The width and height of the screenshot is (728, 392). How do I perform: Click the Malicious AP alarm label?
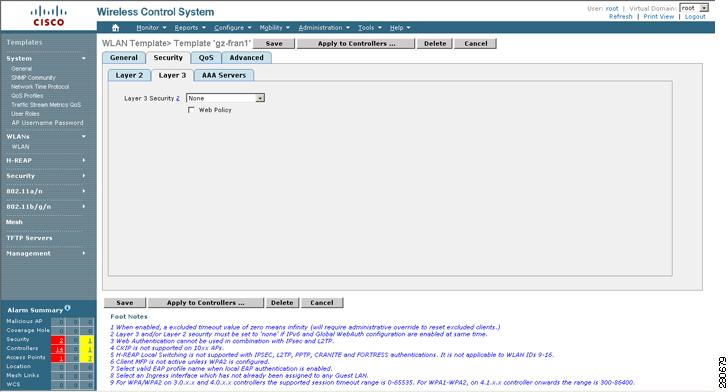click(x=24, y=321)
